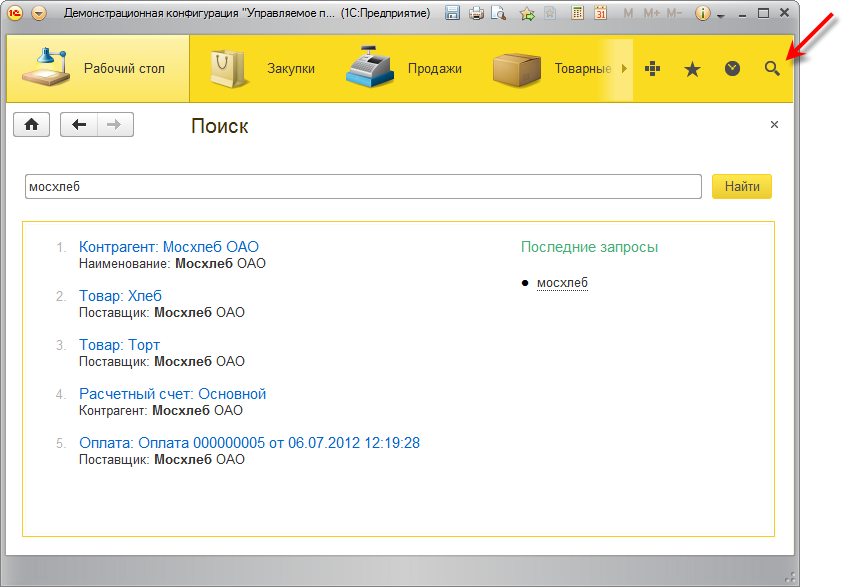Go to the Home page button

[31, 125]
